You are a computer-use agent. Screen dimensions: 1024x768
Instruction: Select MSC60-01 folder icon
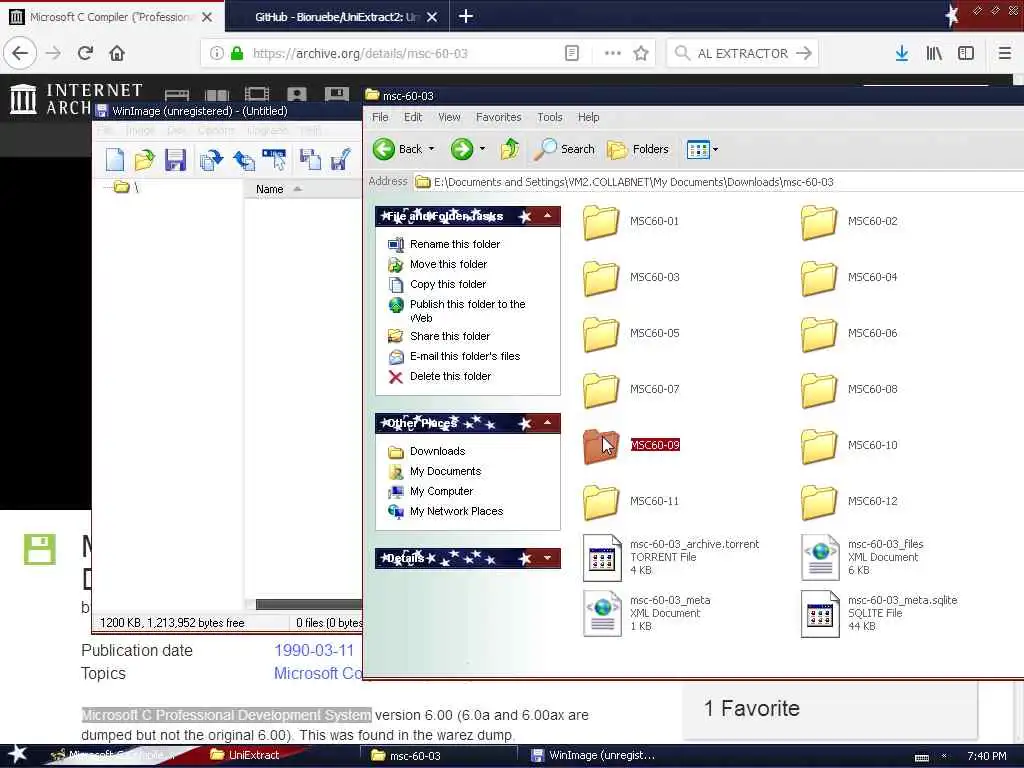click(x=601, y=221)
